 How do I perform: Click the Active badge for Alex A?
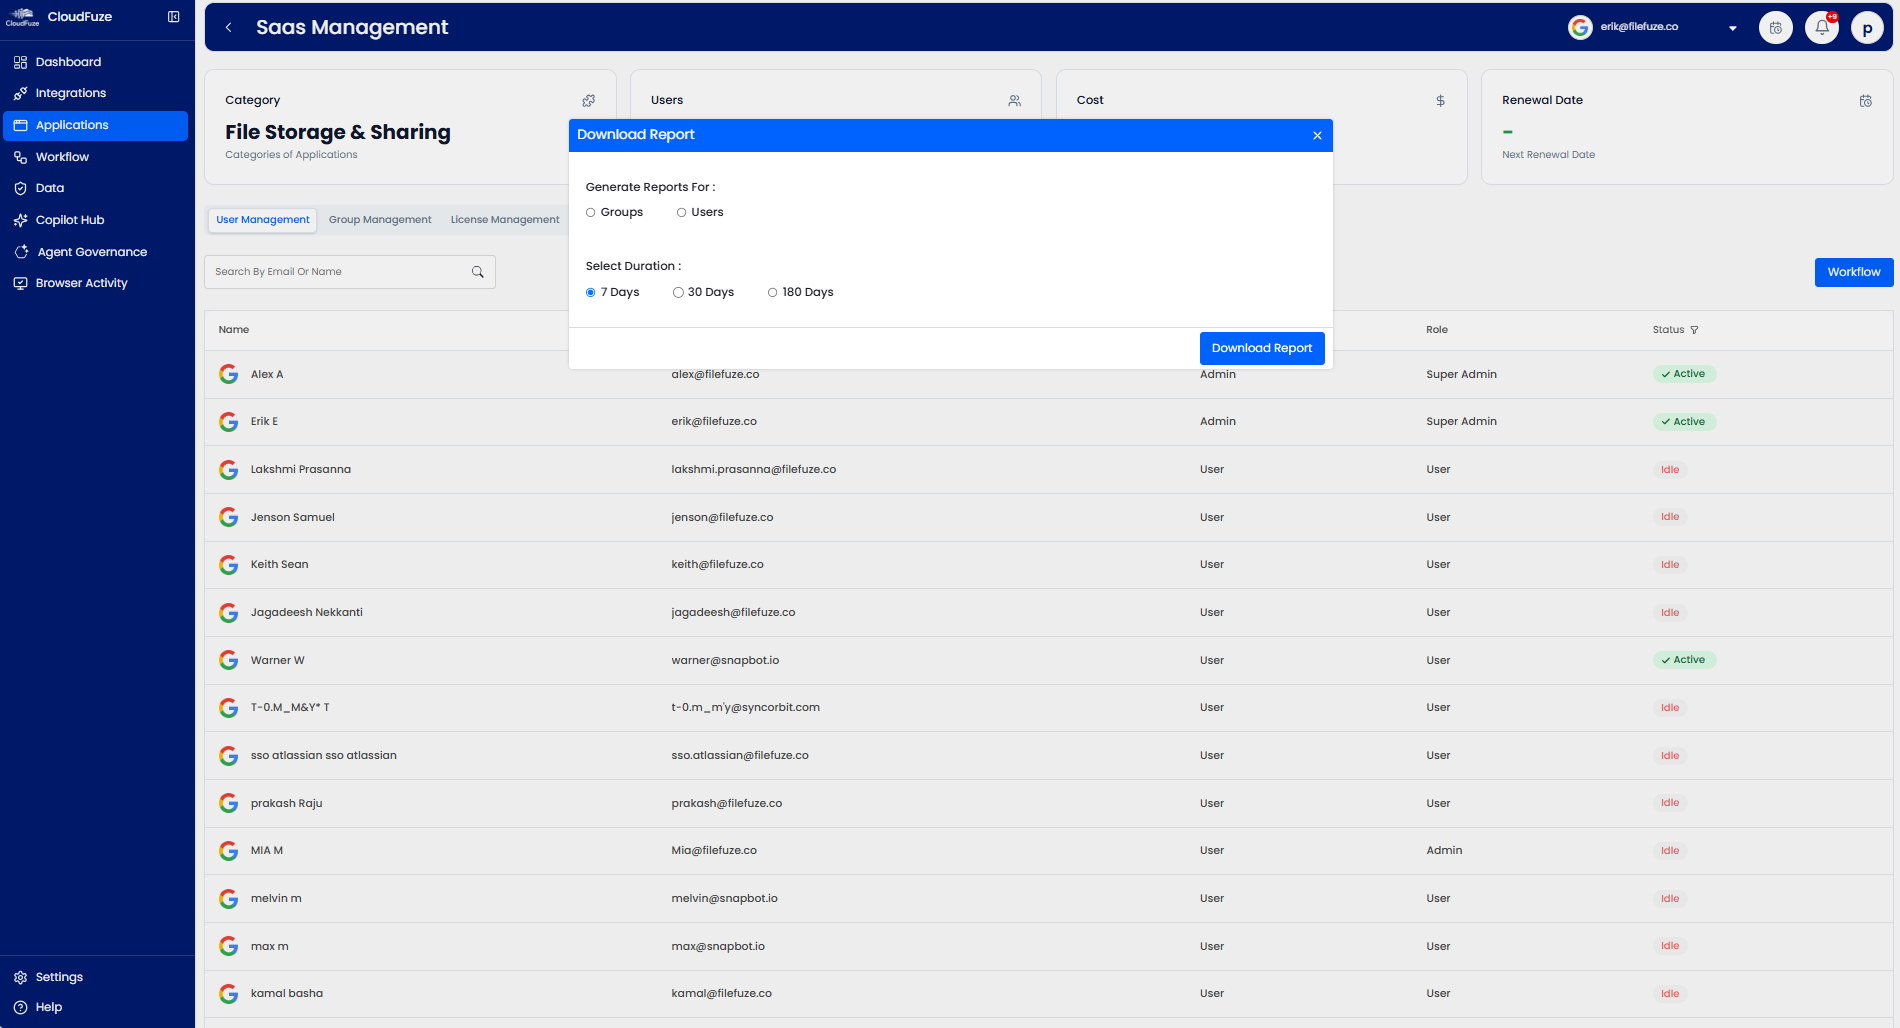tap(1684, 374)
